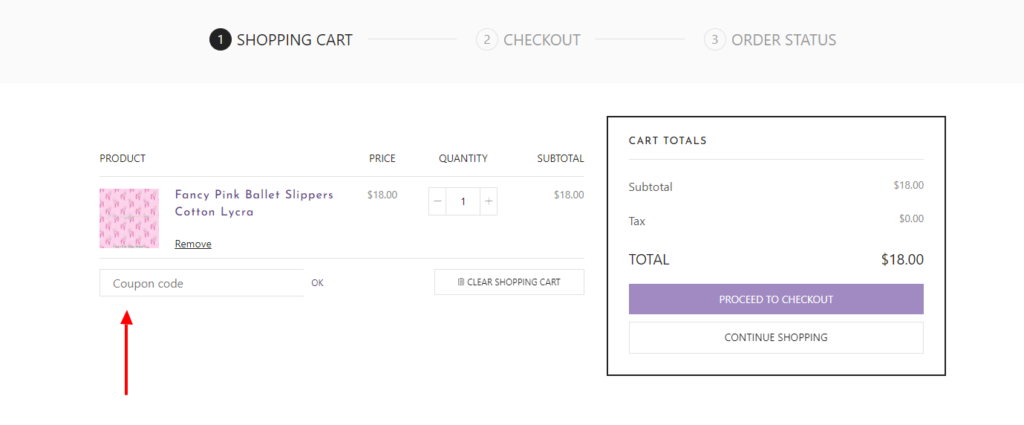Focus the quantity number field
Image resolution: width=1024 pixels, height=425 pixels.
463,202
